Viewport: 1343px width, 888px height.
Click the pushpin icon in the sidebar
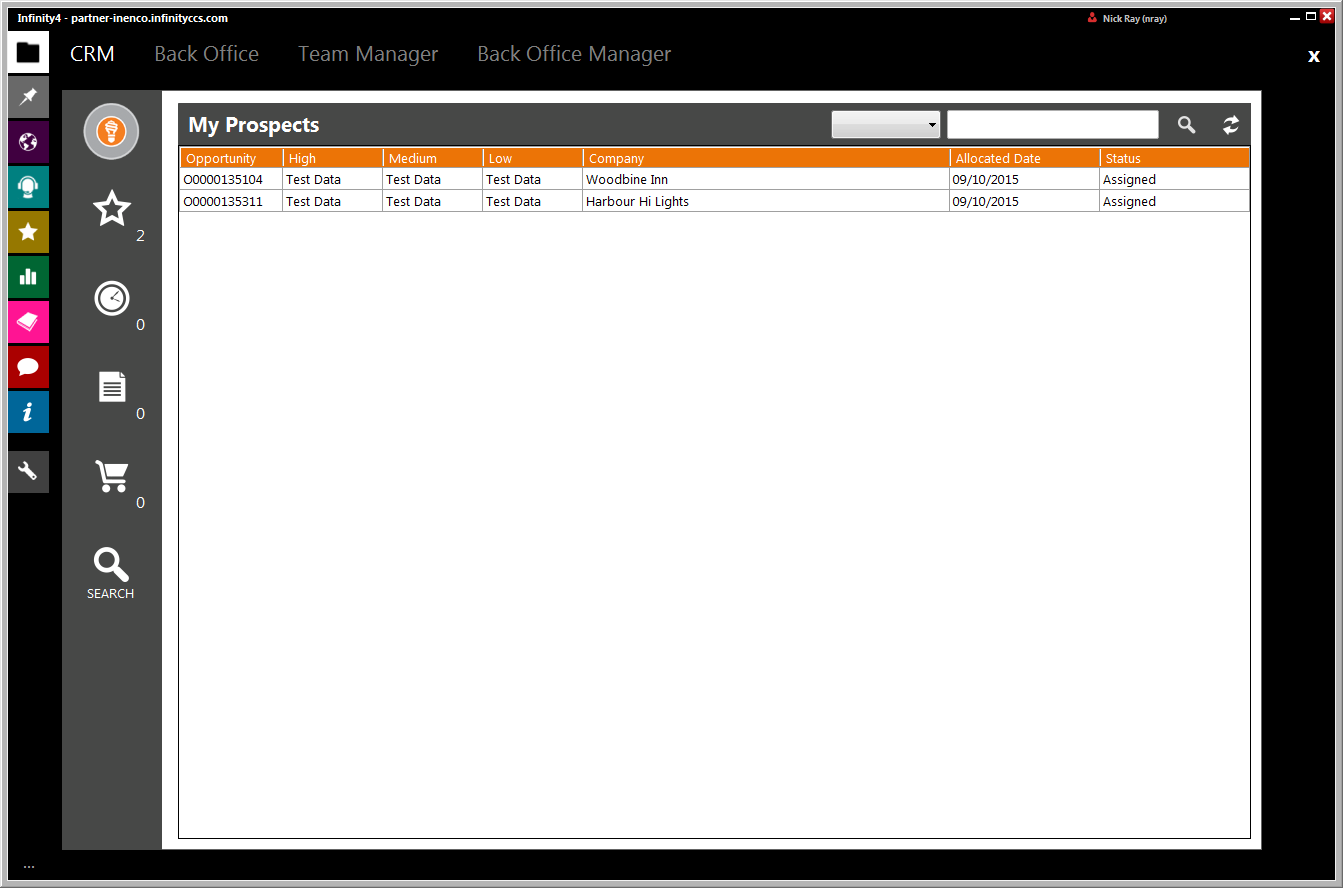pyautogui.click(x=28, y=97)
